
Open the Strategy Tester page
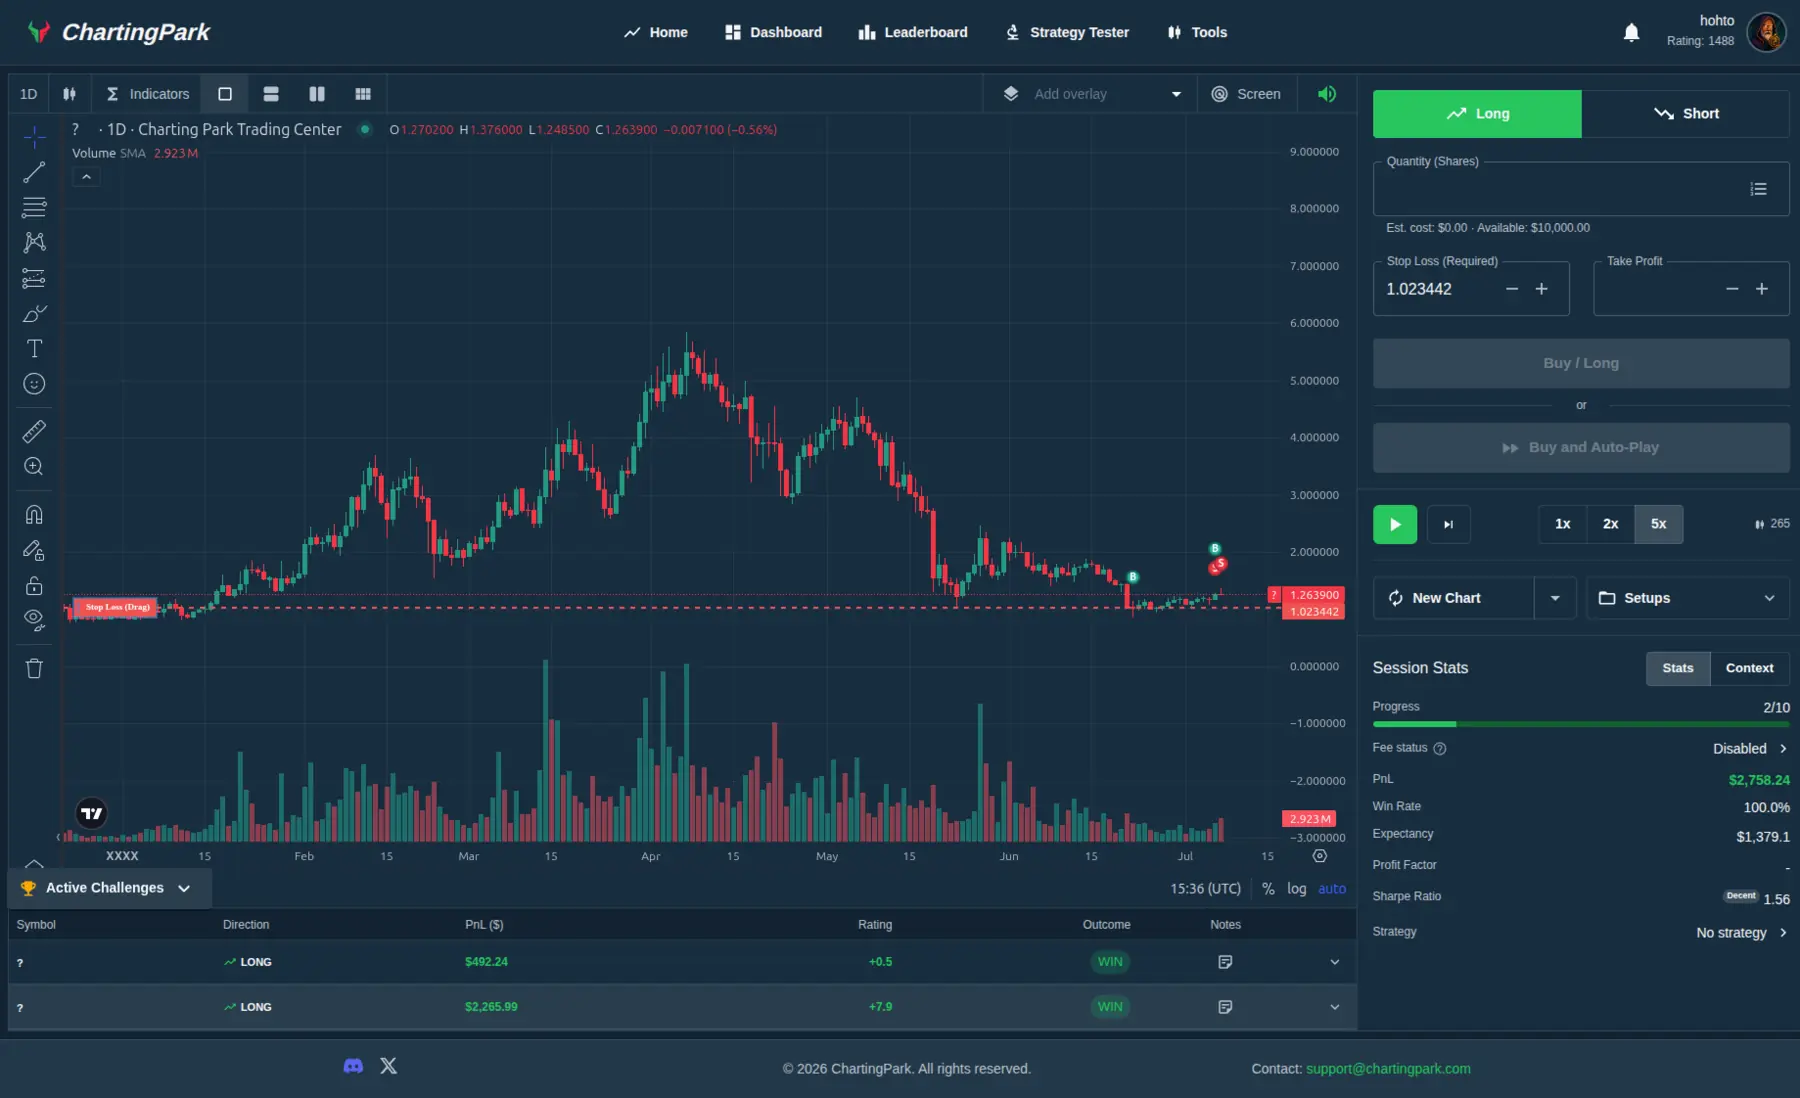pyautogui.click(x=1067, y=32)
